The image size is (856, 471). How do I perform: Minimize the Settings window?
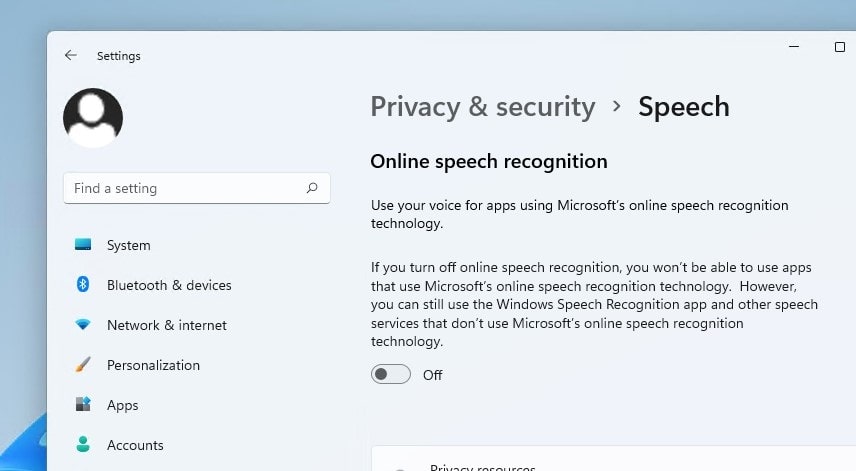tap(793, 47)
